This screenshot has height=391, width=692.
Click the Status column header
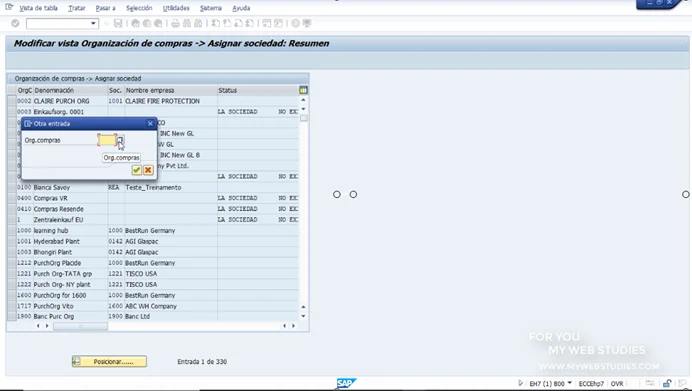tap(258, 90)
